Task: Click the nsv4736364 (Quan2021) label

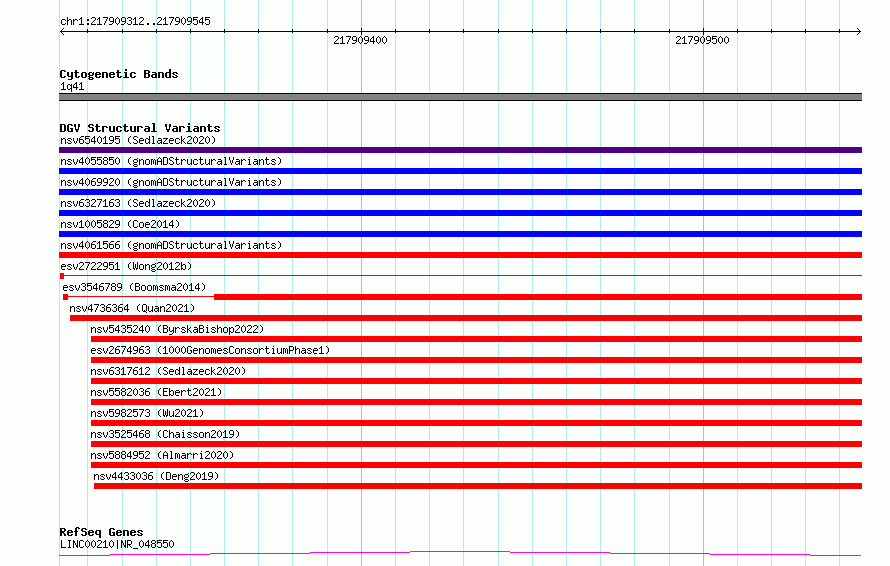Action: pyautogui.click(x=132, y=308)
